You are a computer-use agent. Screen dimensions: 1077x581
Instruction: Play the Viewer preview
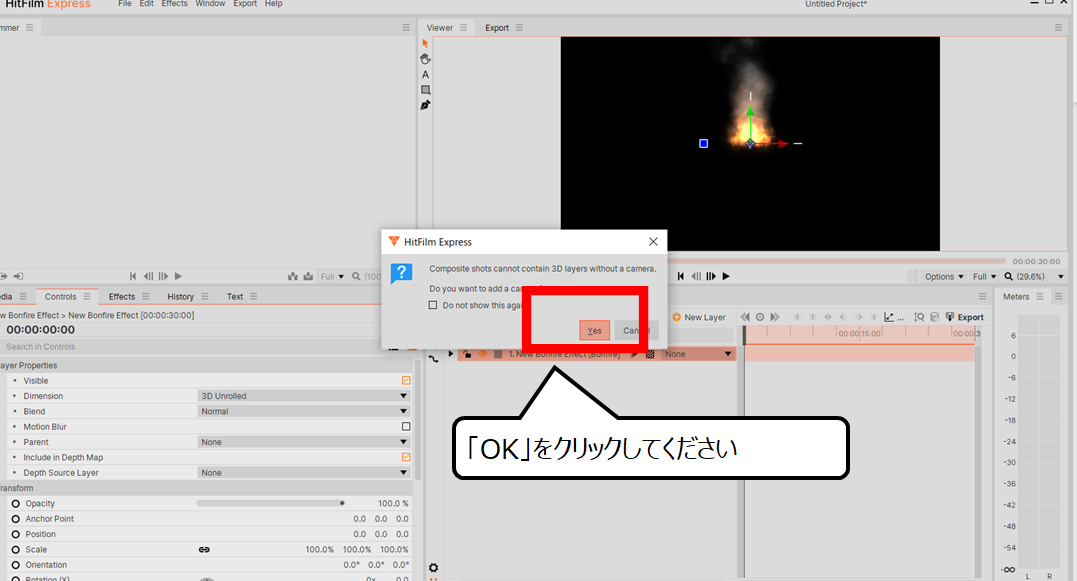[x=726, y=276]
